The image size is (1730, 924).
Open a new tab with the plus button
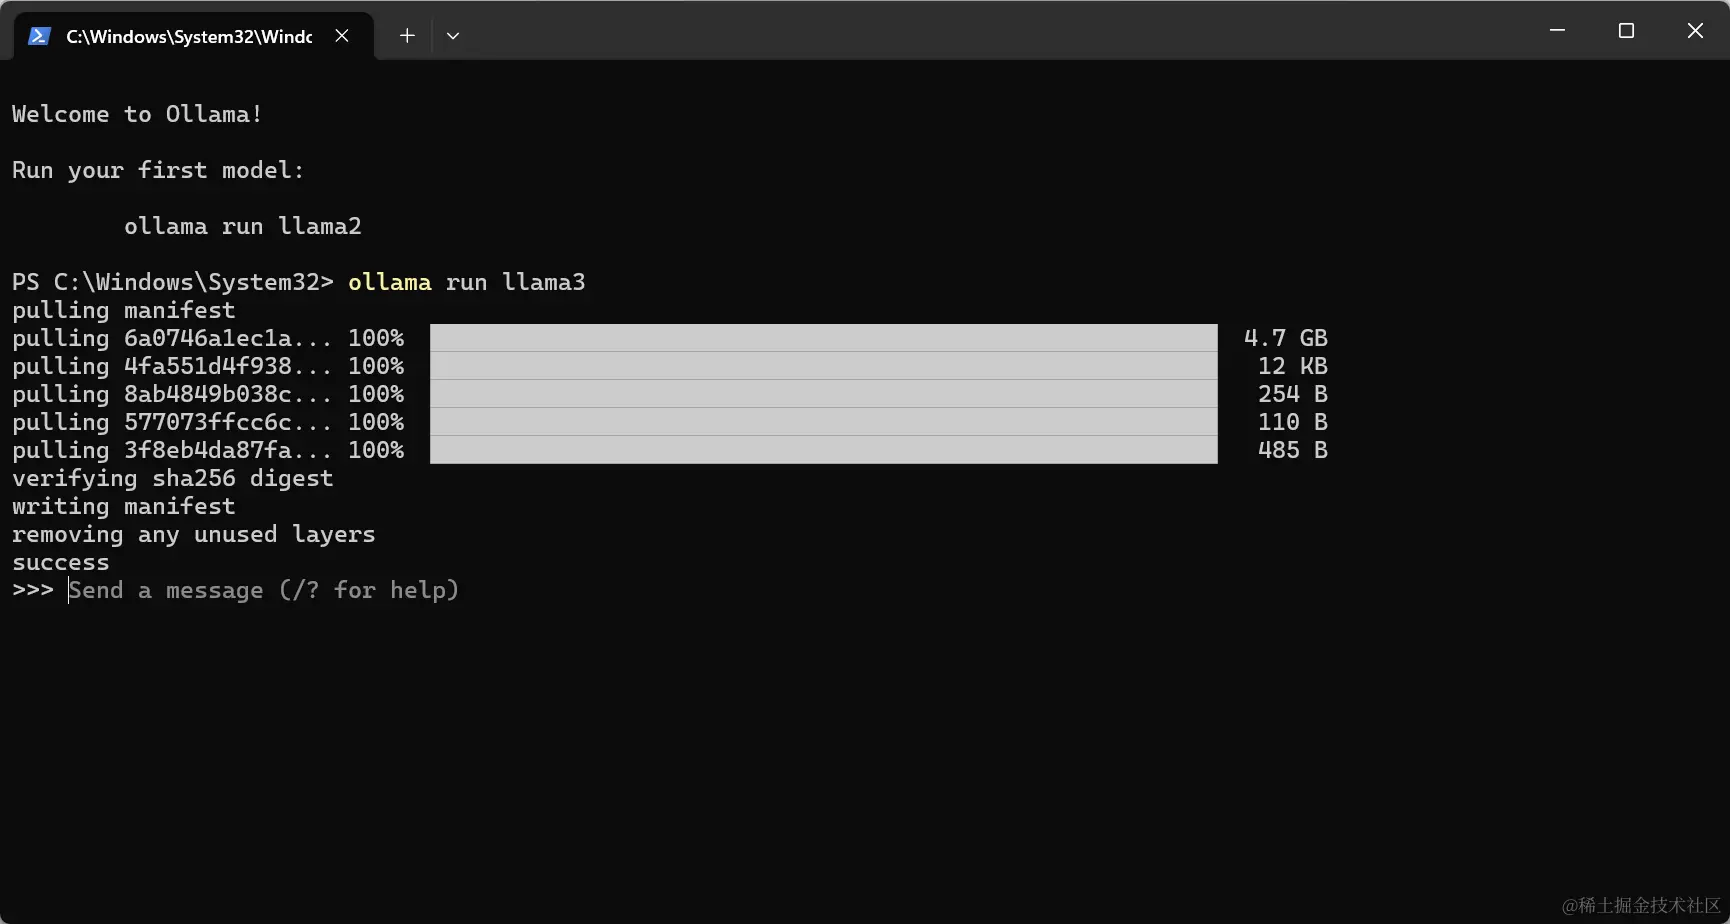click(x=407, y=36)
